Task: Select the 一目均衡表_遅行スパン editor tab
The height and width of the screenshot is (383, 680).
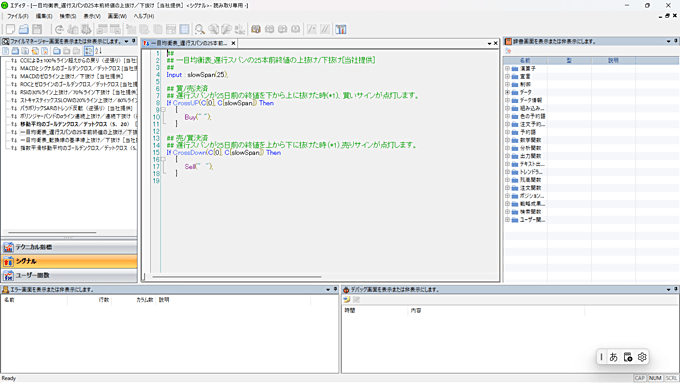Action: 189,43
